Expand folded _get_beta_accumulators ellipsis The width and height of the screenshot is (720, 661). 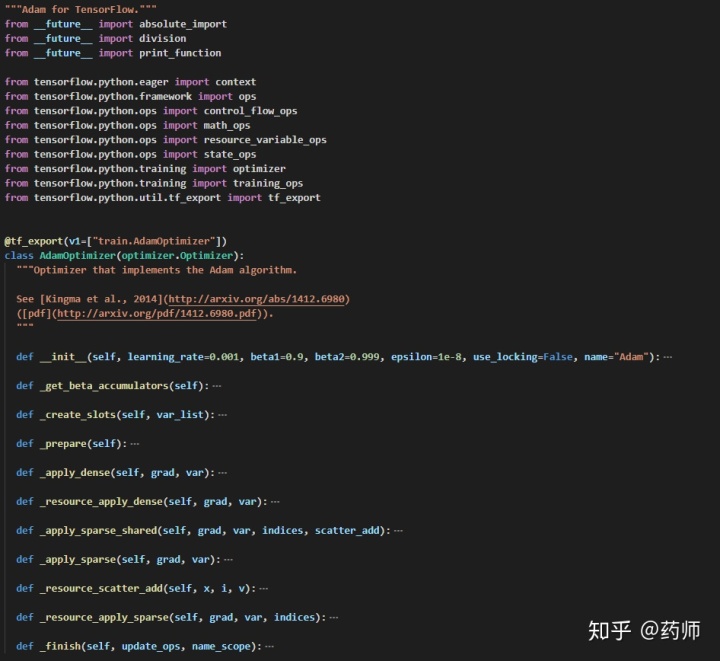point(217,386)
